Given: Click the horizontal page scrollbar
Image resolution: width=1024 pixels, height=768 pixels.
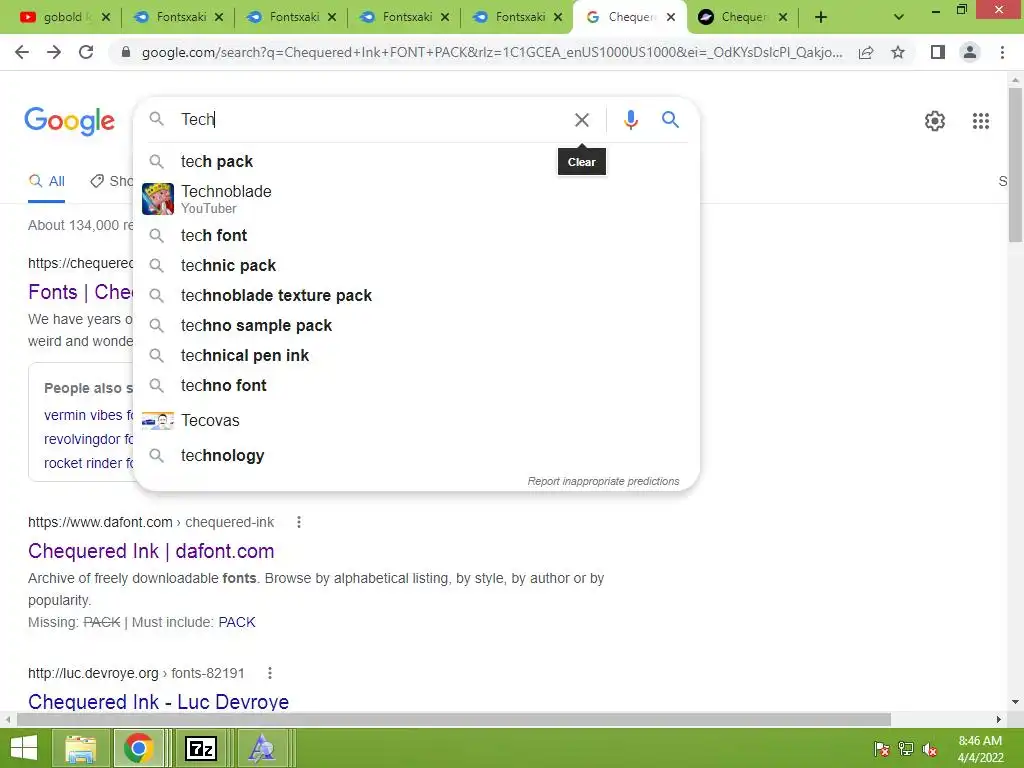Looking at the screenshot, I should [x=454, y=719].
